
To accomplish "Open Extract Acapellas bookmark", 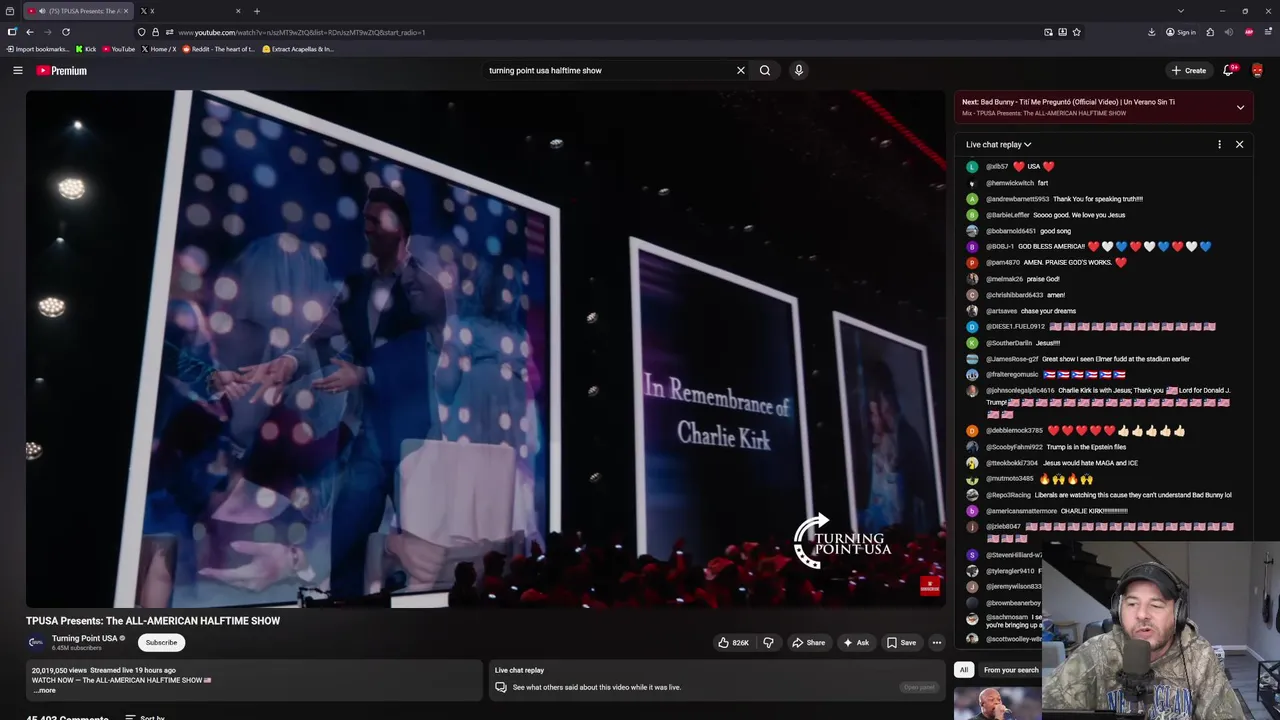I will pyautogui.click(x=297, y=49).
